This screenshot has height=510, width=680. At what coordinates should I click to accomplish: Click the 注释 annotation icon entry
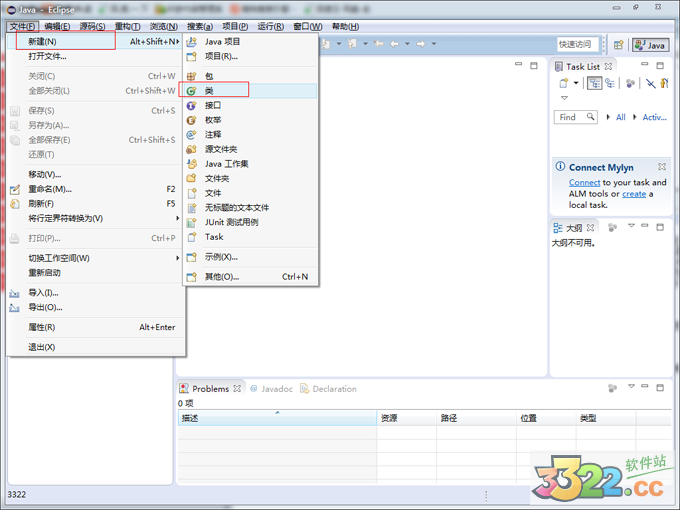pyautogui.click(x=191, y=135)
